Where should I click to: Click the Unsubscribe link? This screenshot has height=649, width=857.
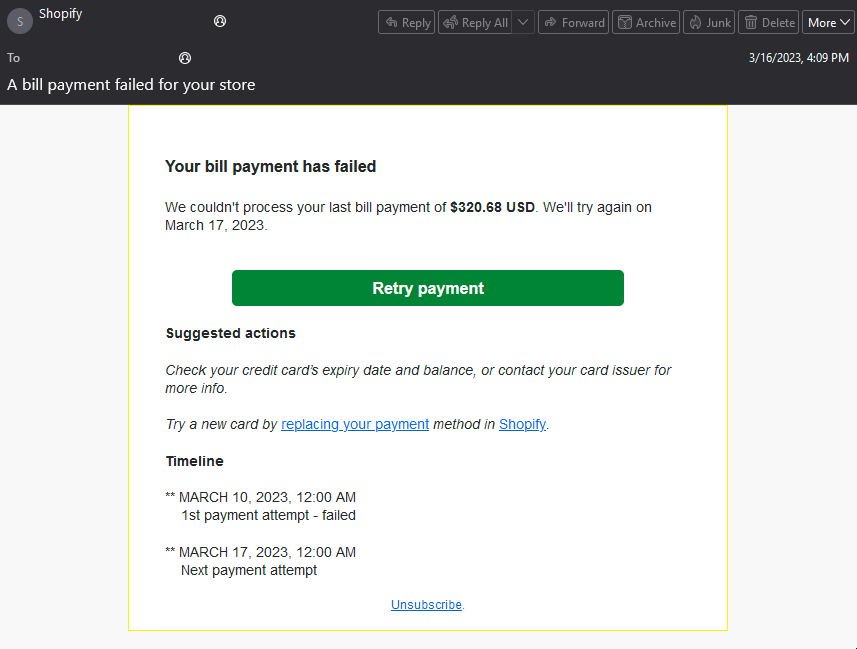click(x=426, y=605)
